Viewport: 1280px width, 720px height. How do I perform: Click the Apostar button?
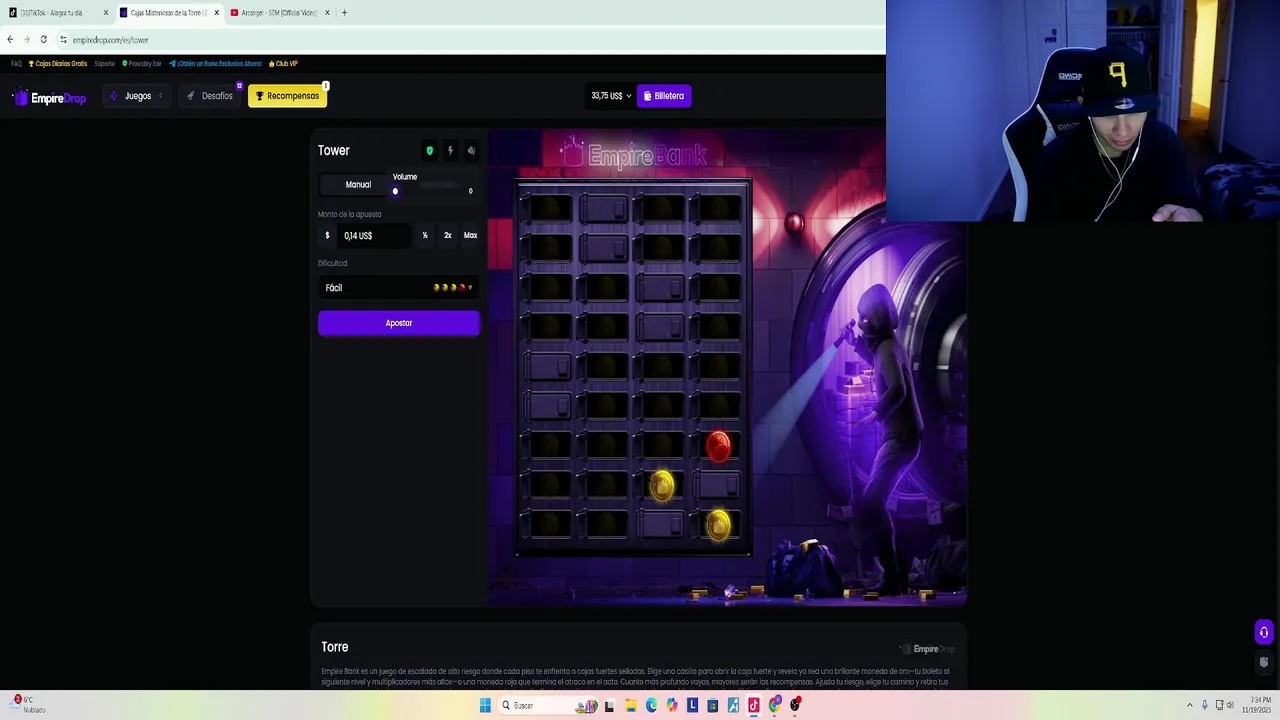[x=399, y=323]
